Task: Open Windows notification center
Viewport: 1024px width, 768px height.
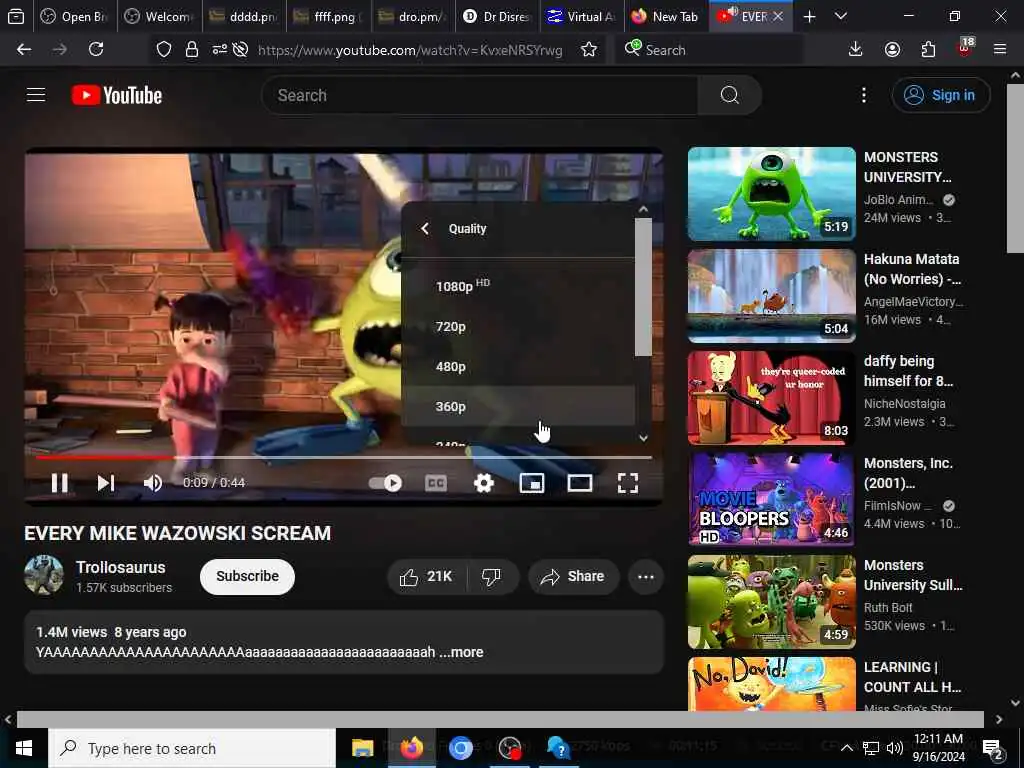Action: click(993, 748)
